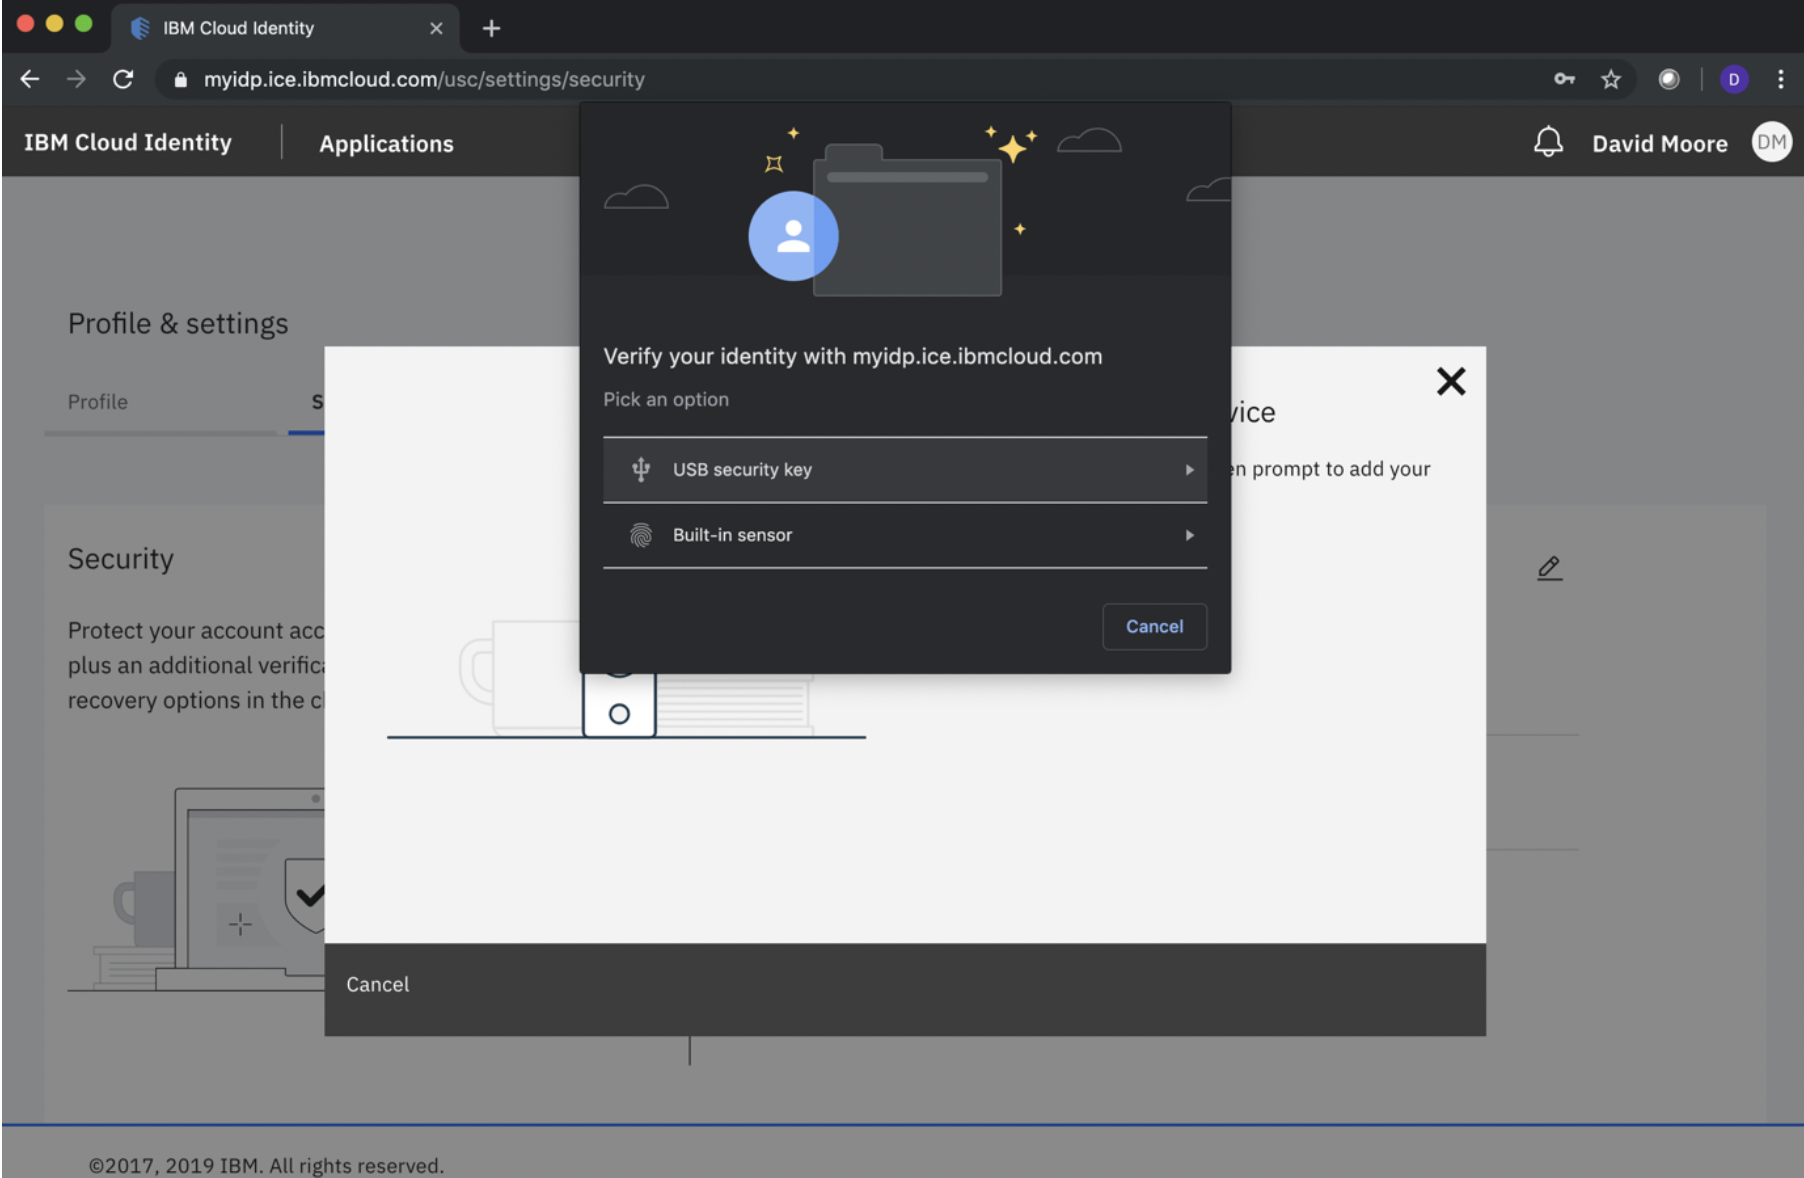
Task: Click the macOS yellow minimize window button
Action: [55, 23]
